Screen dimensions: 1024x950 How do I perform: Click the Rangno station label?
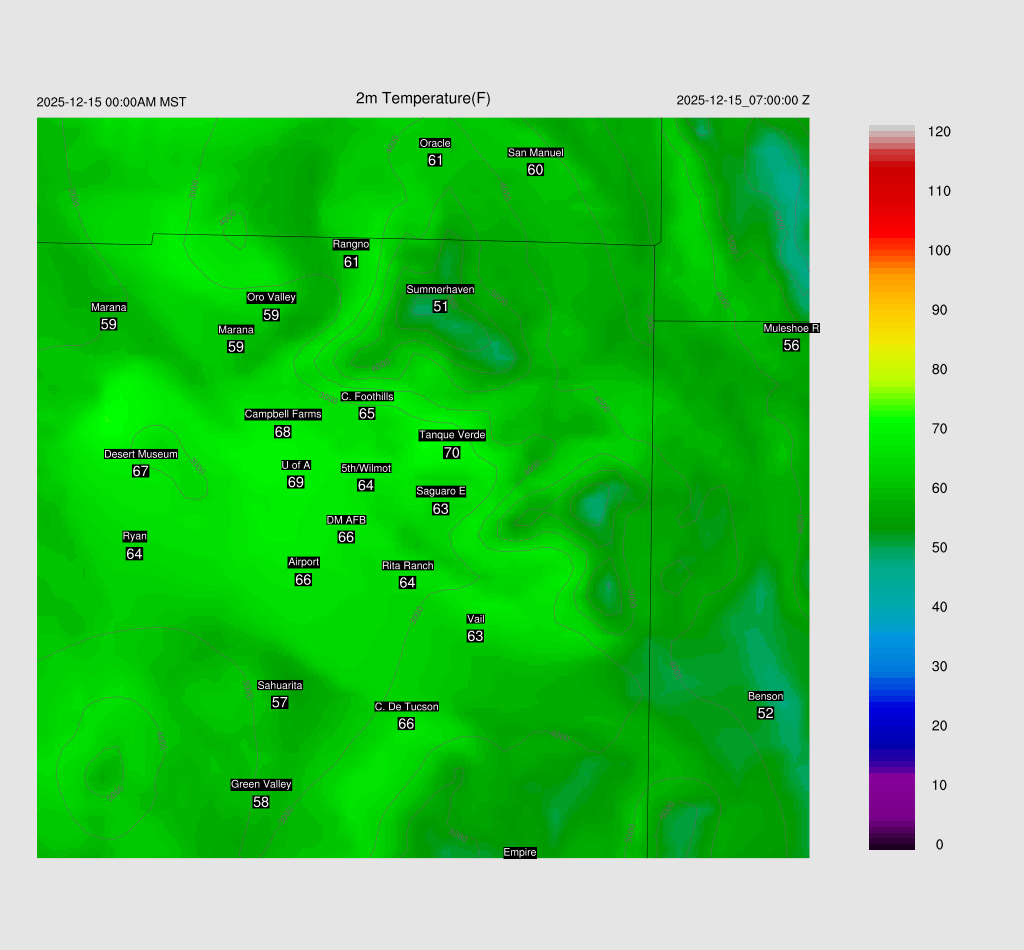(x=351, y=244)
